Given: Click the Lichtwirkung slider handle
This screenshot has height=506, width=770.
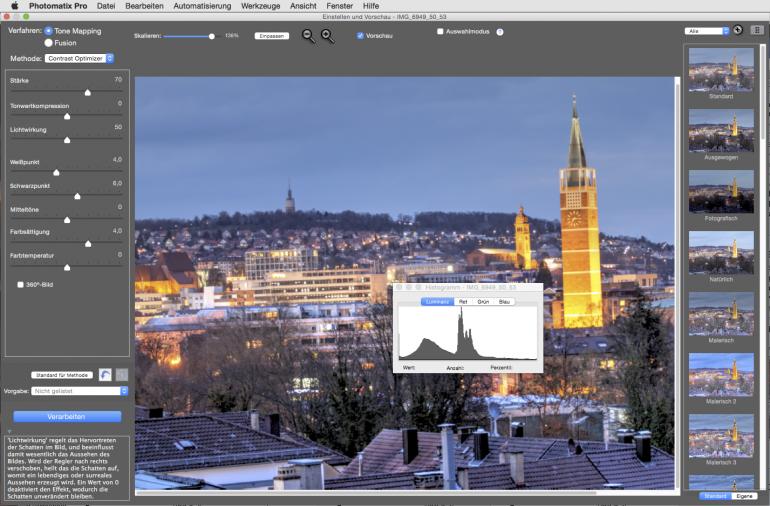Looking at the screenshot, I should pos(67,140).
